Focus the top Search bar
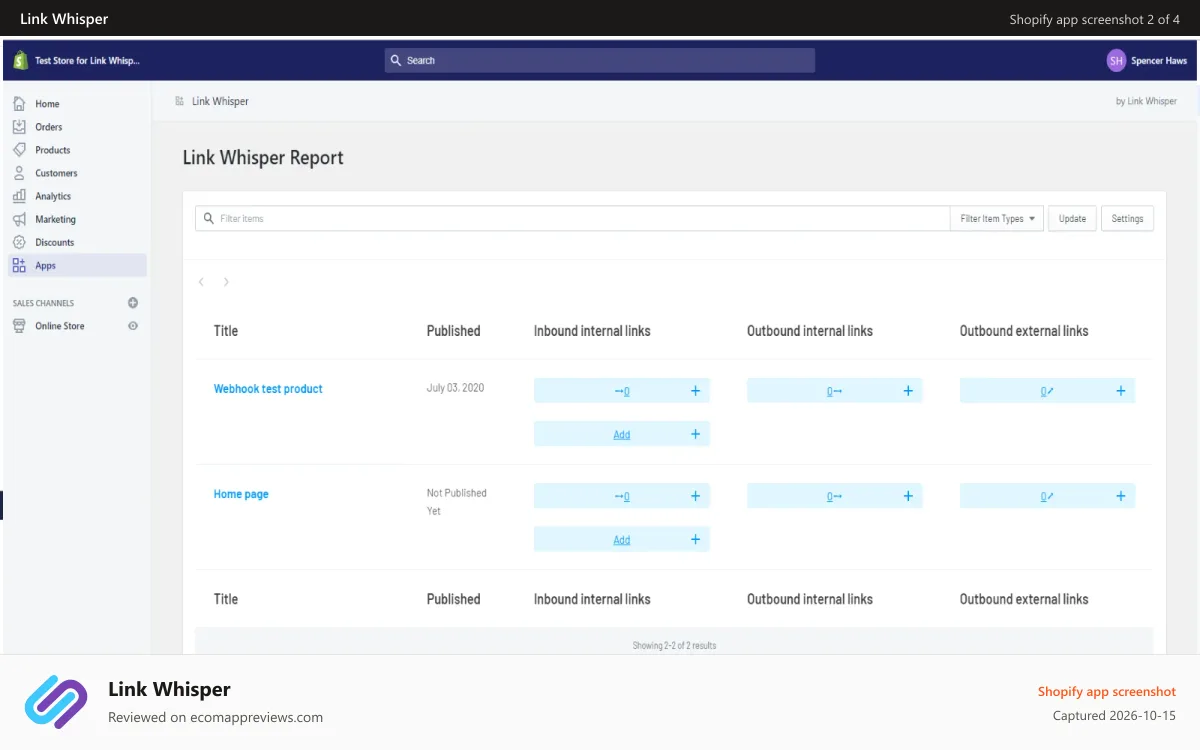Viewport: 1200px width, 750px height. tap(600, 60)
